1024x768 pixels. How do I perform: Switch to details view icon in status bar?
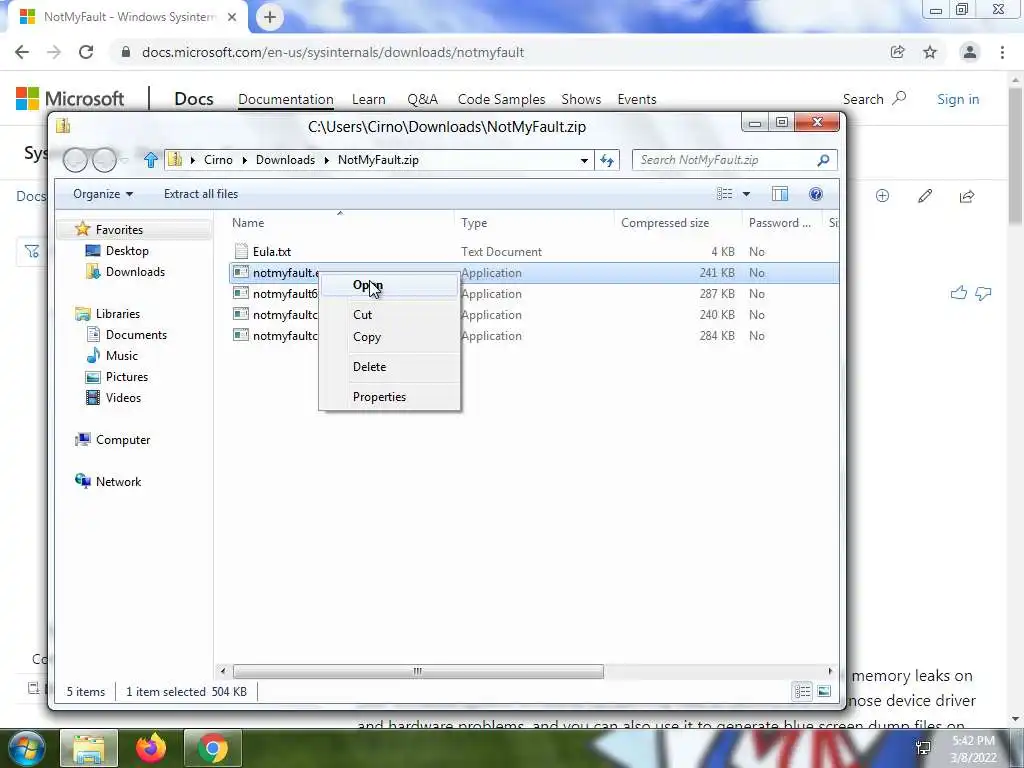[802, 692]
